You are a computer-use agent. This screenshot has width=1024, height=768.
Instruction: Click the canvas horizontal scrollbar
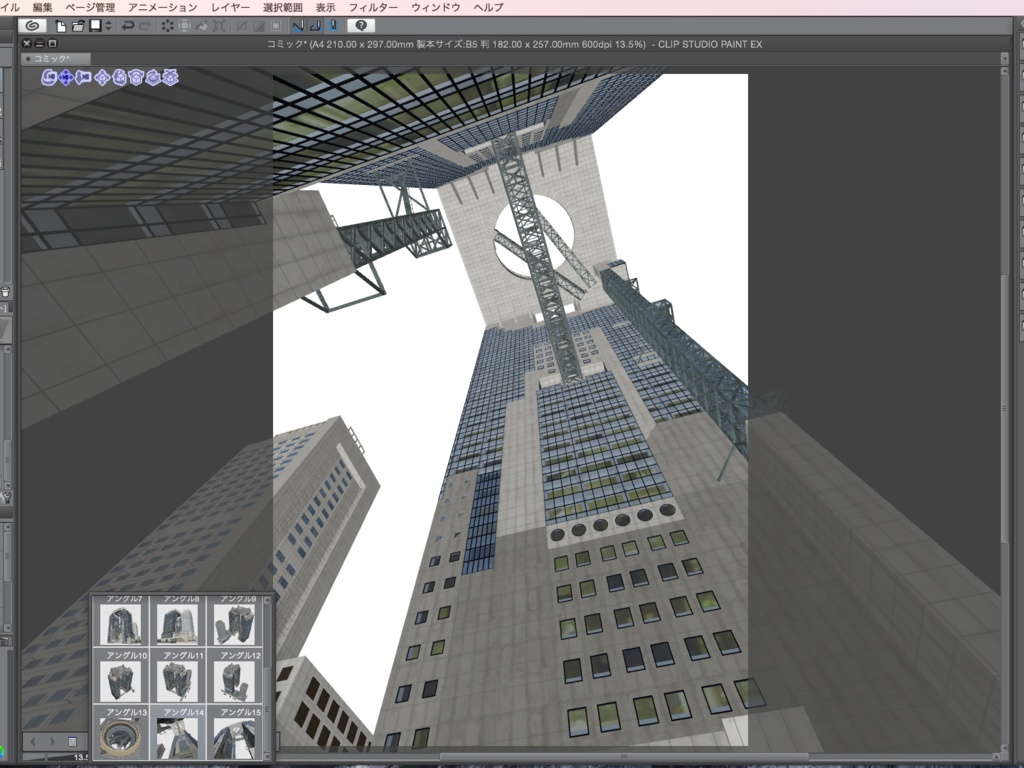[x=624, y=757]
